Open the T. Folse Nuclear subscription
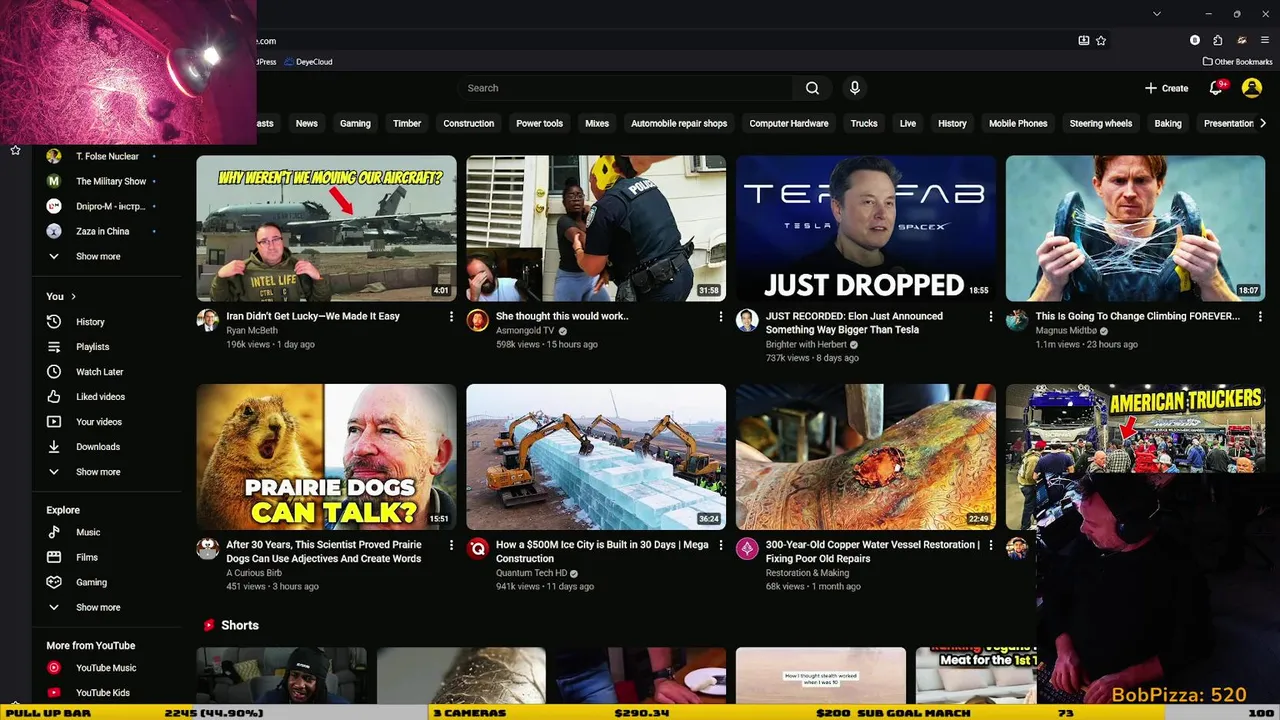Viewport: 1280px width, 720px height. (106, 156)
